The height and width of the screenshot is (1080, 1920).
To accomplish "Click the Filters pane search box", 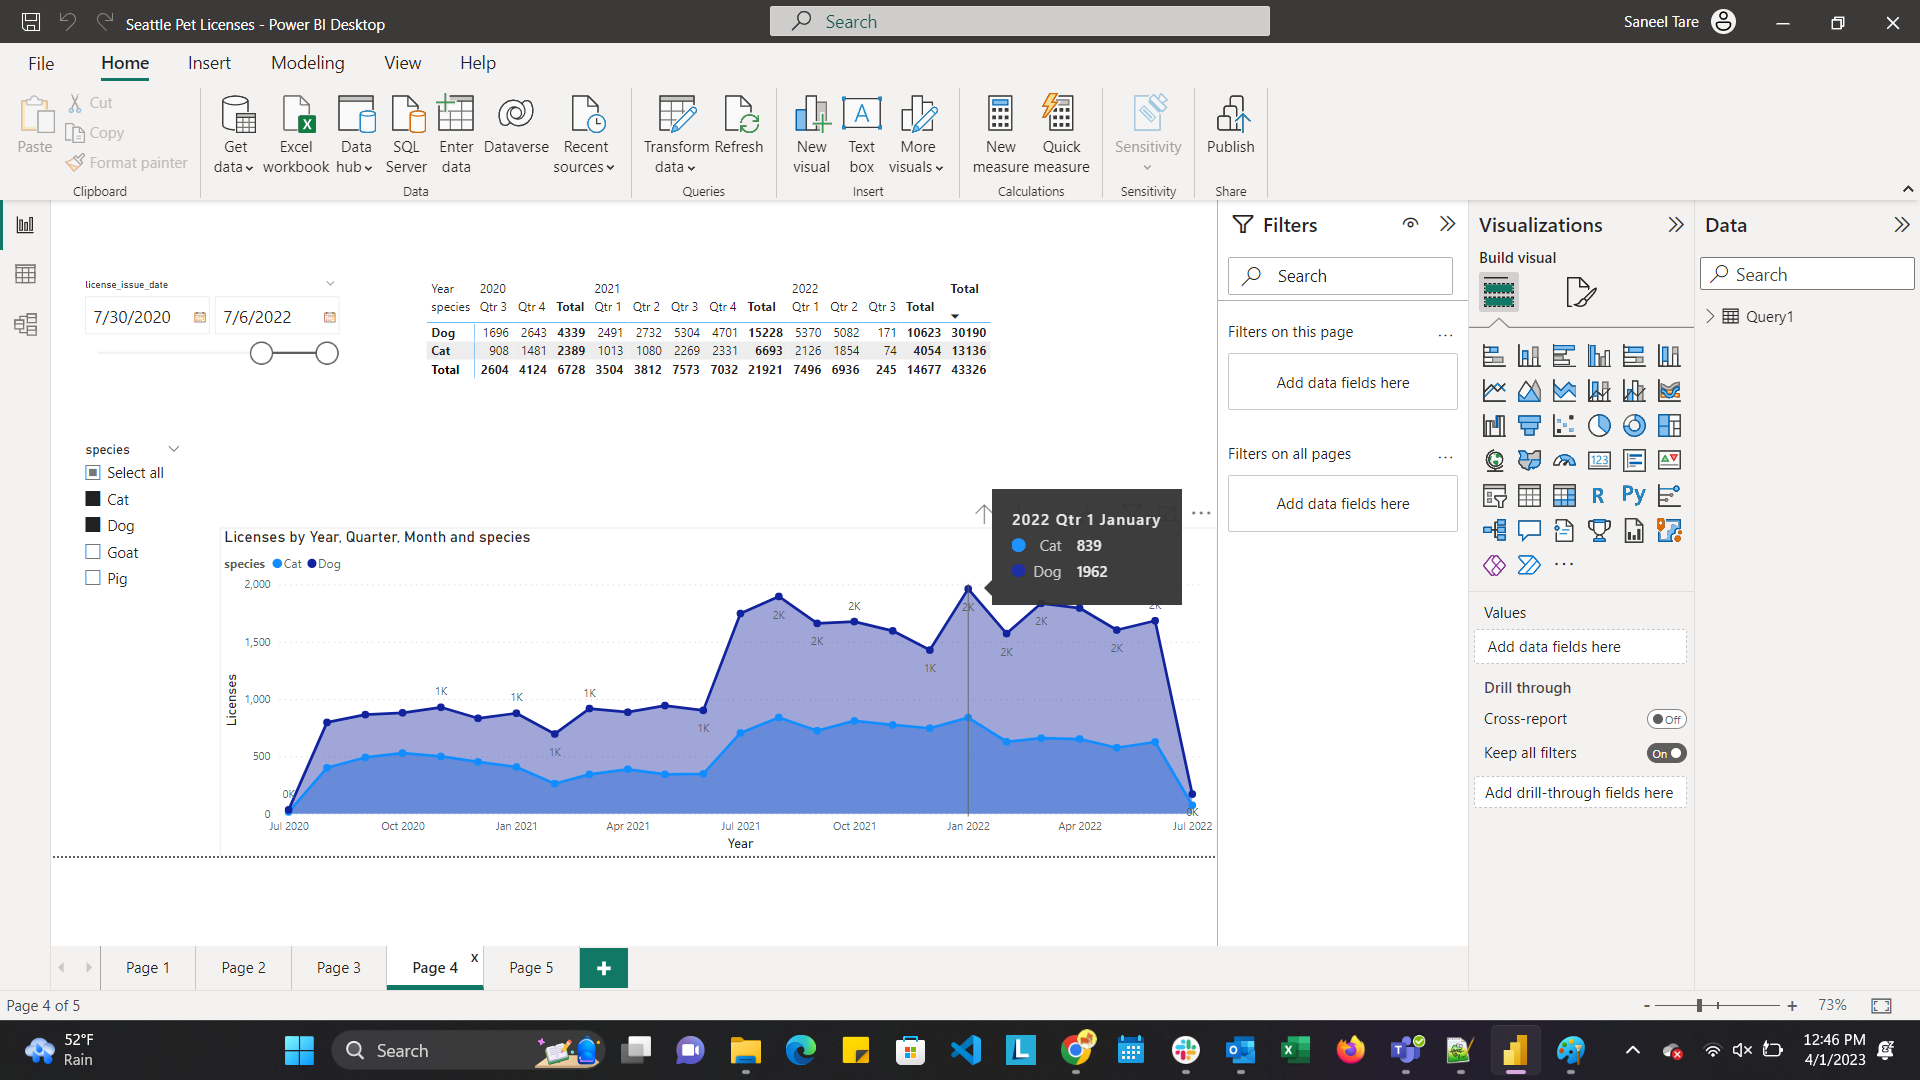I will pyautogui.click(x=1340, y=275).
